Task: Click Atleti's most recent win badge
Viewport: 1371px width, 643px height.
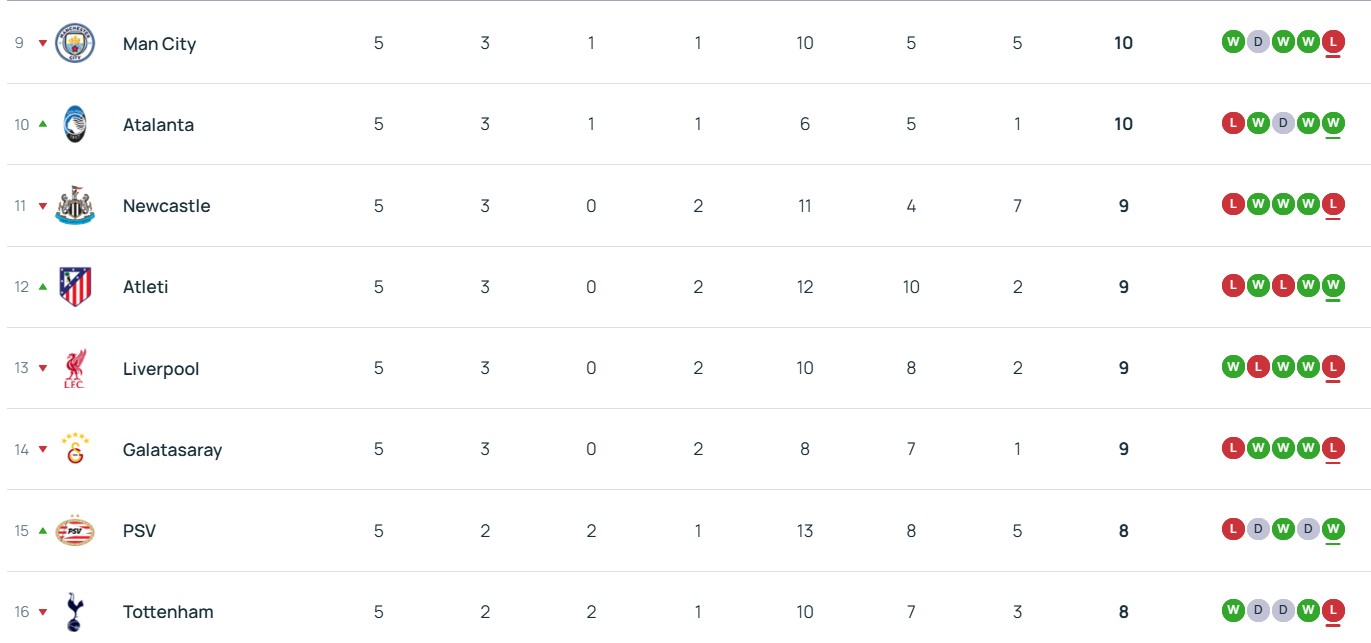Action: click(x=1332, y=285)
